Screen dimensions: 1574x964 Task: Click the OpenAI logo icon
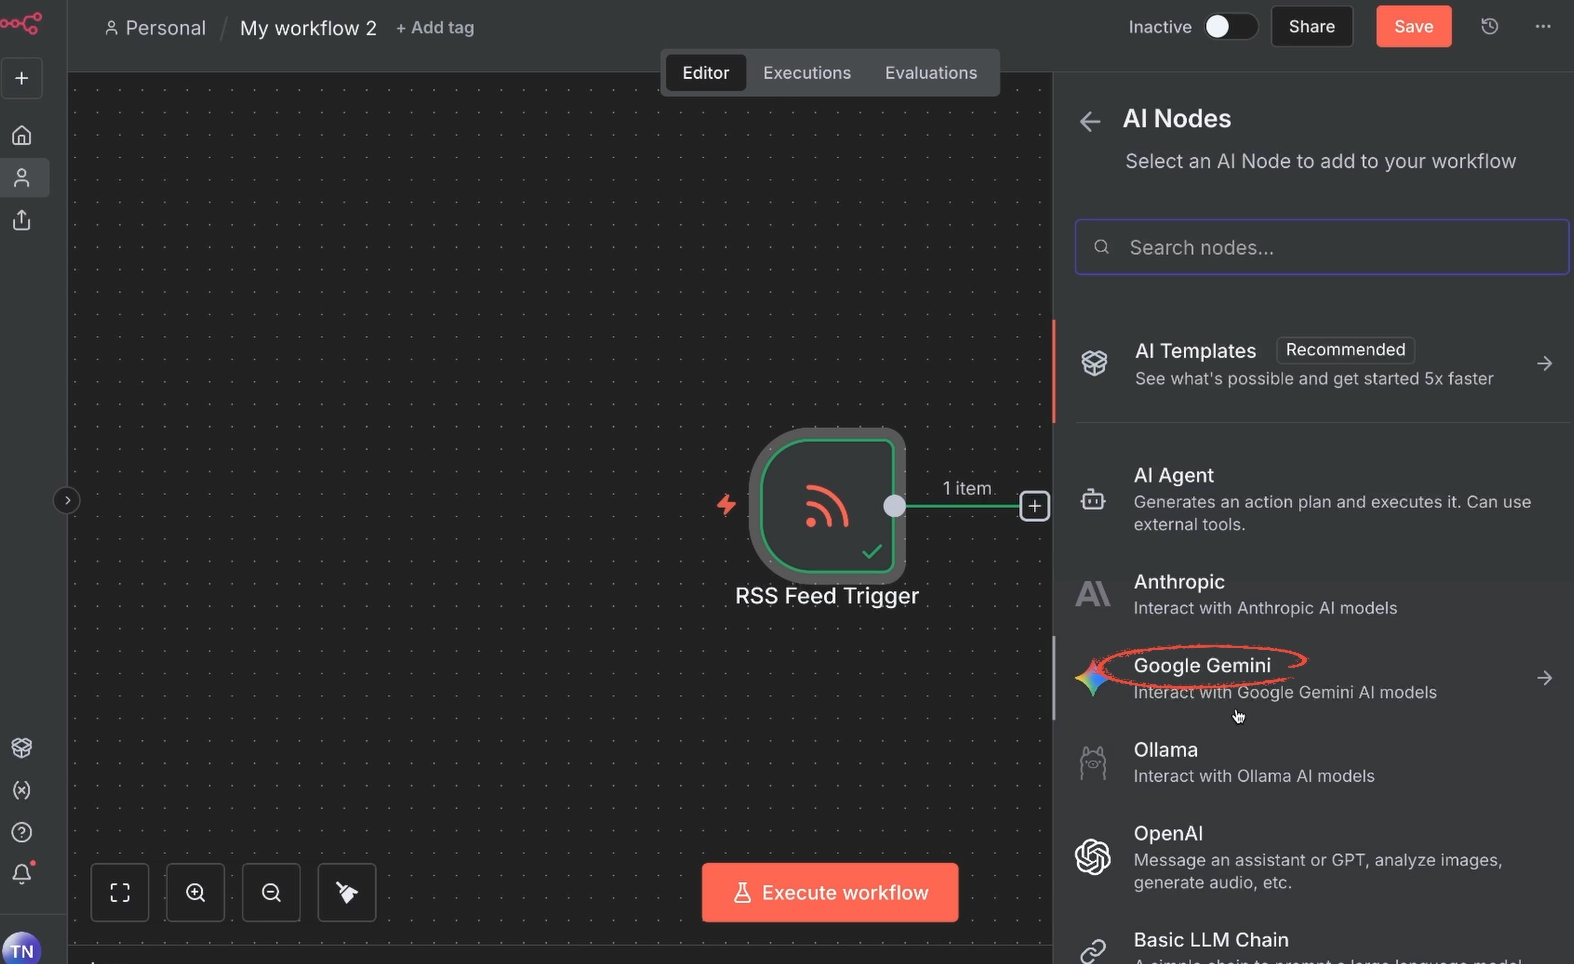tap(1093, 857)
